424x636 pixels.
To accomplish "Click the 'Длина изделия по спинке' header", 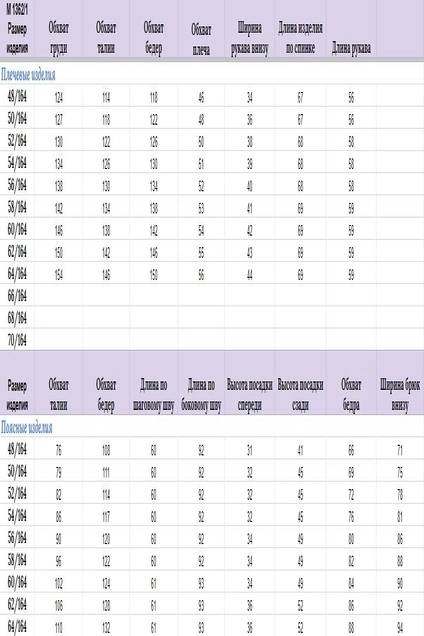I will pos(300,37).
